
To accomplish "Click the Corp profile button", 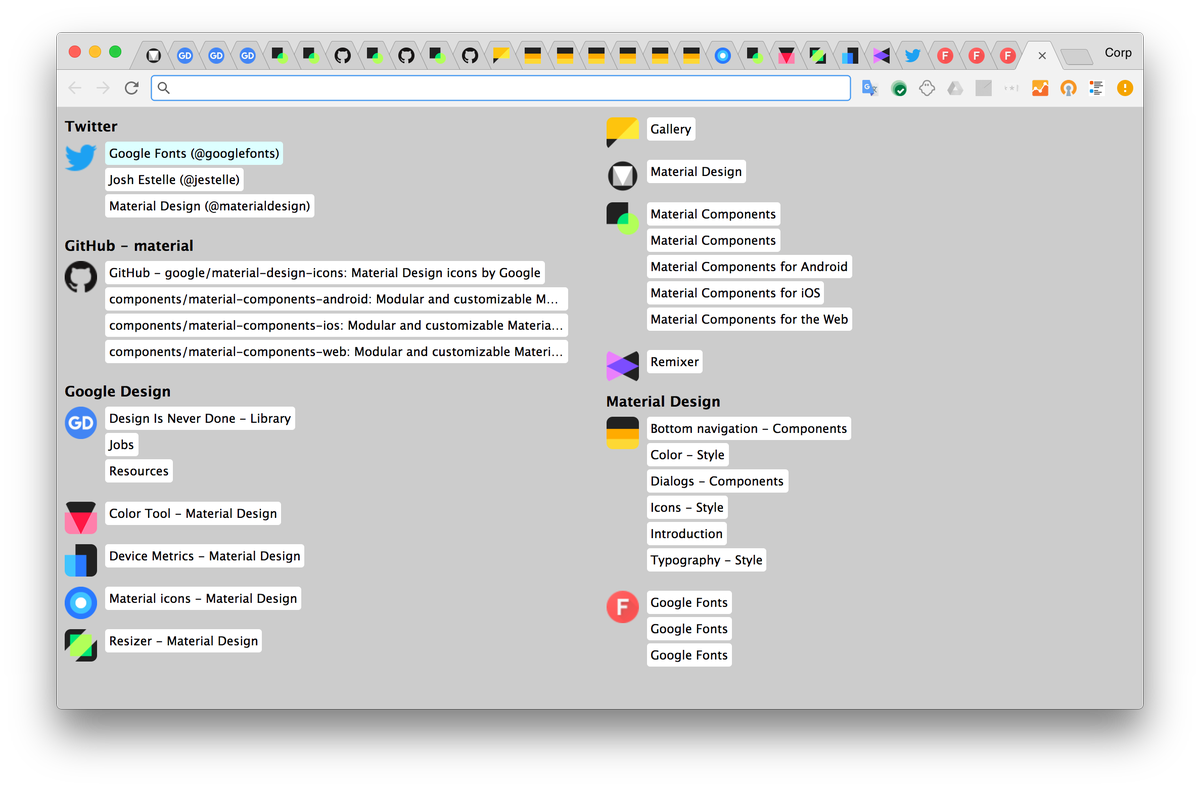I will point(1118,53).
